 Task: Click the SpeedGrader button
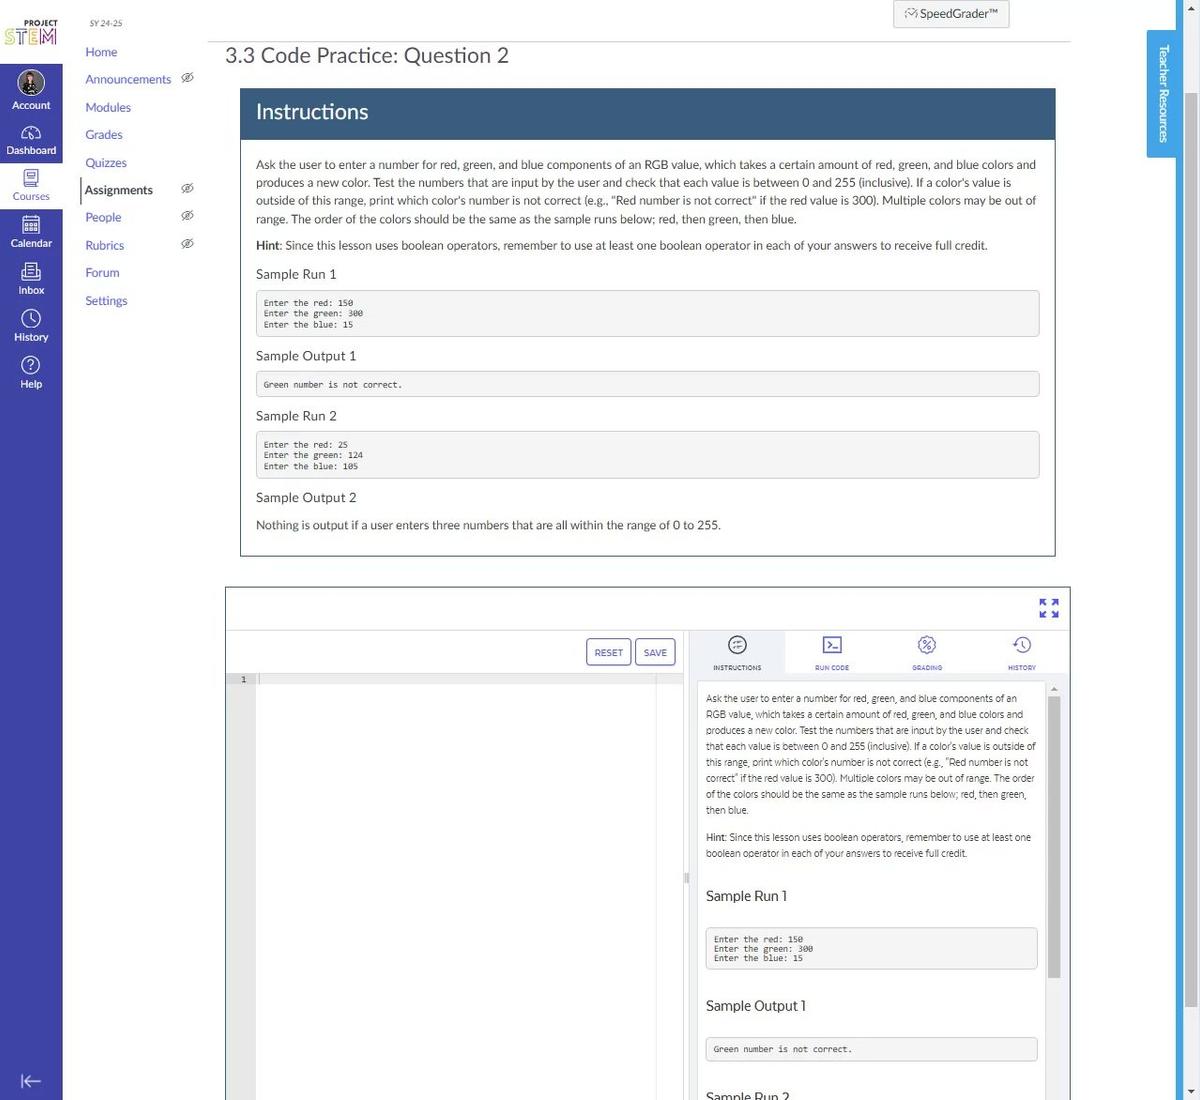[951, 13]
